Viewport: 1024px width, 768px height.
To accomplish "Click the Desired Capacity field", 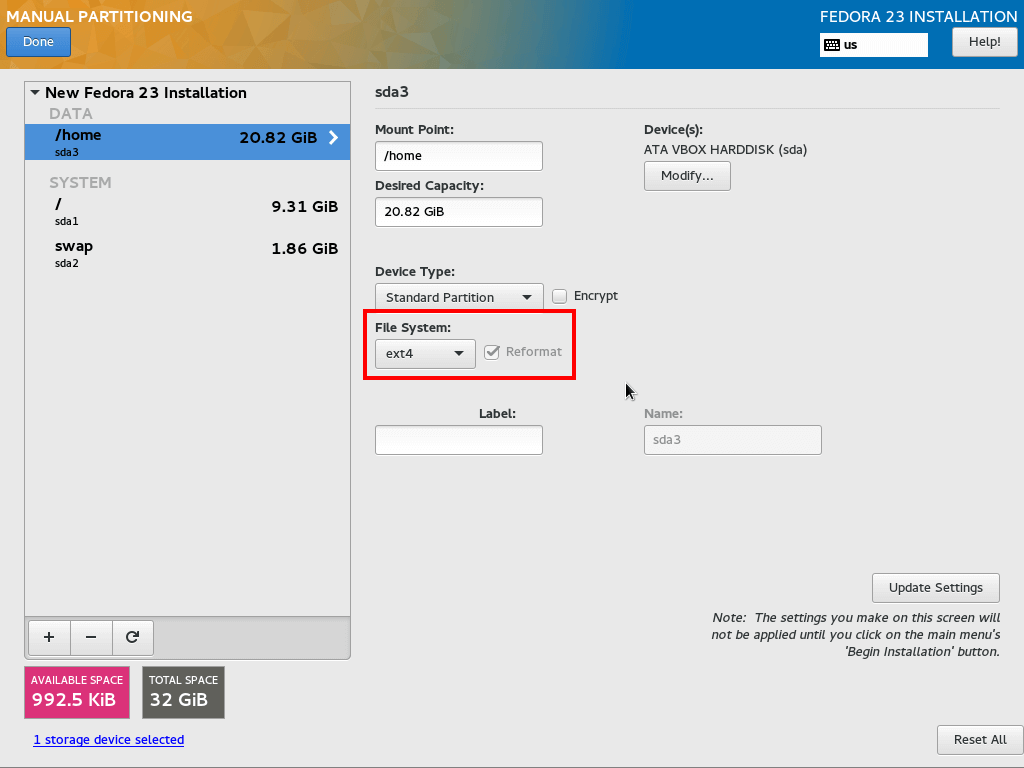I will pyautogui.click(x=458, y=212).
